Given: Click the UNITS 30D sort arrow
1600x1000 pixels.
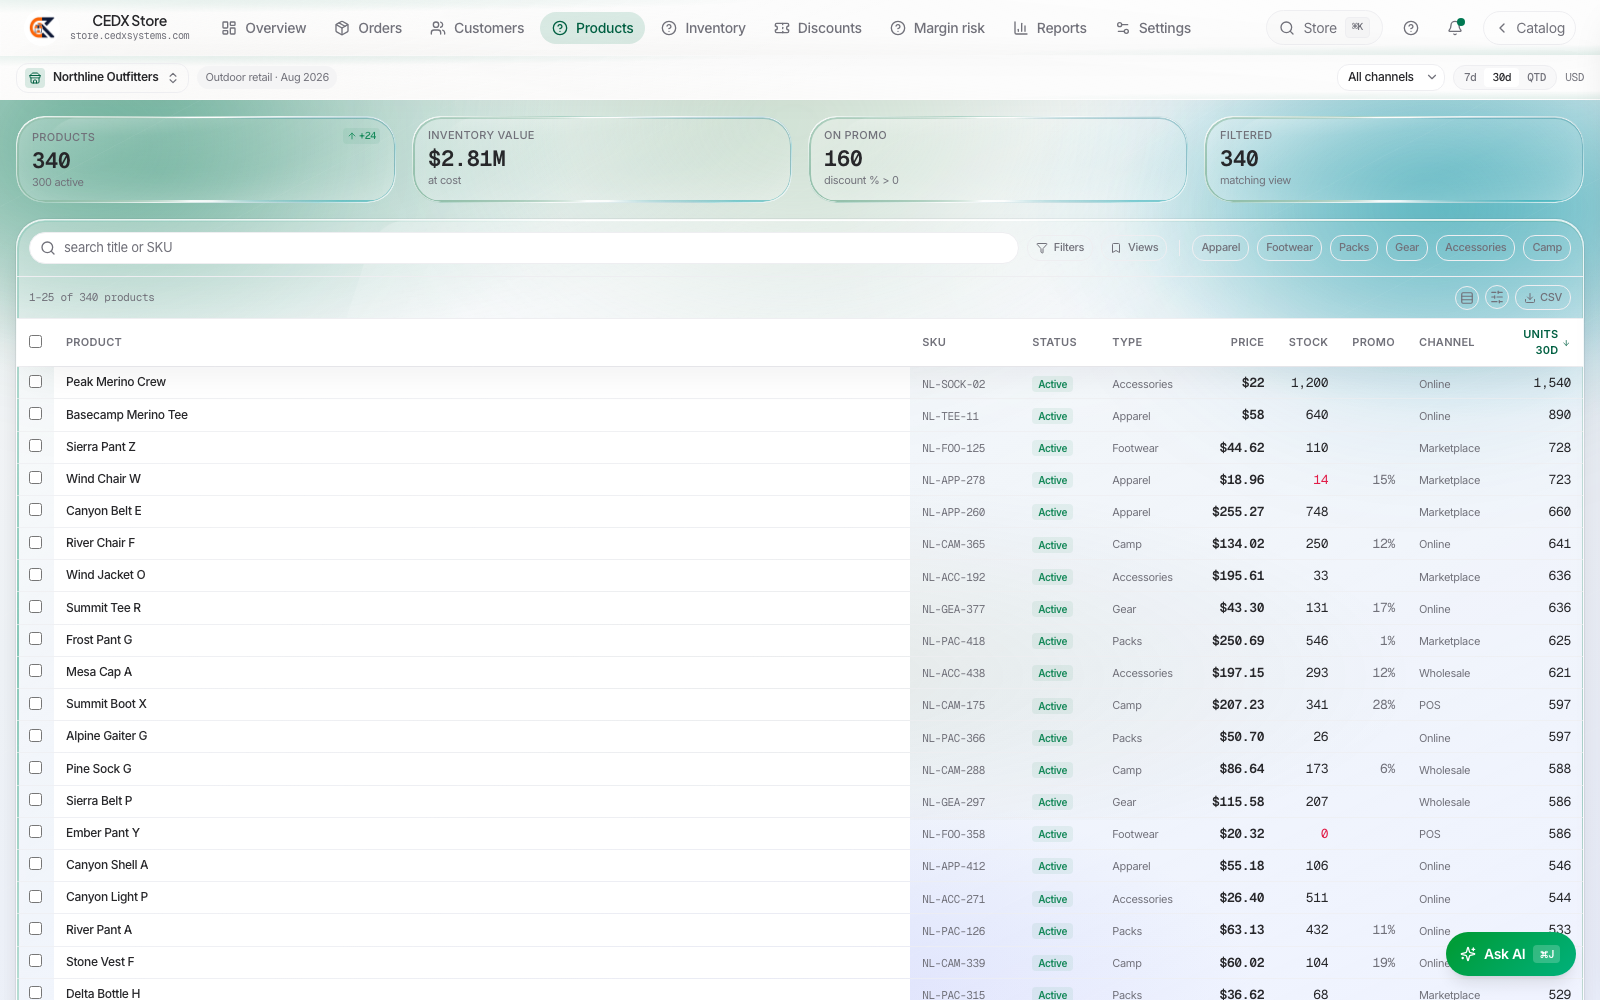Looking at the screenshot, I should tap(1566, 342).
